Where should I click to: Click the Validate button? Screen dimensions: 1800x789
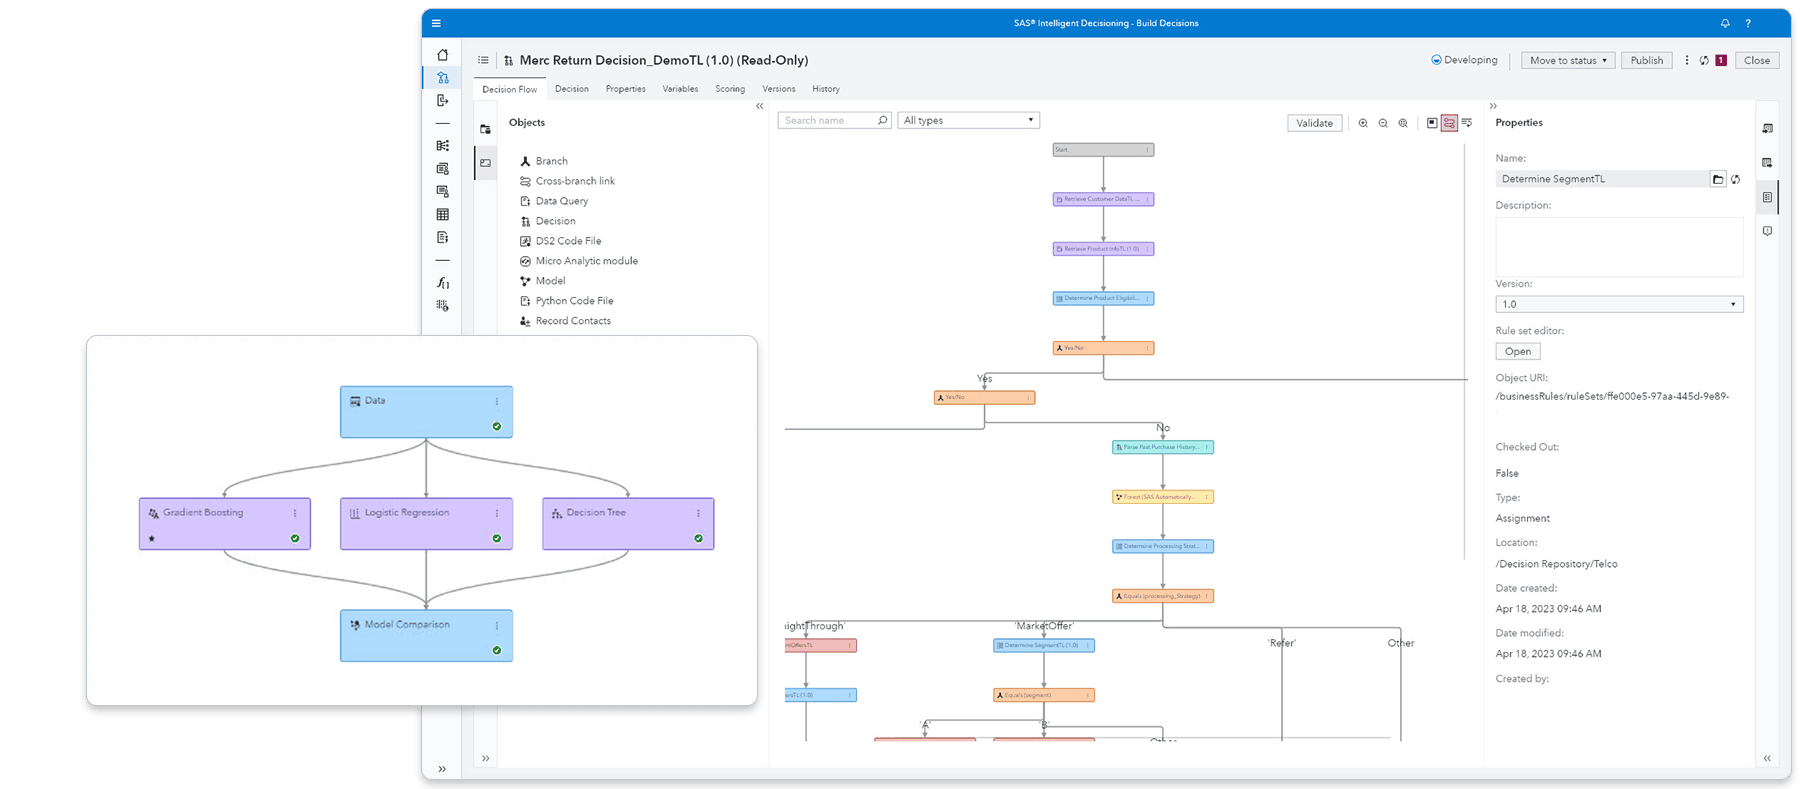1314,123
